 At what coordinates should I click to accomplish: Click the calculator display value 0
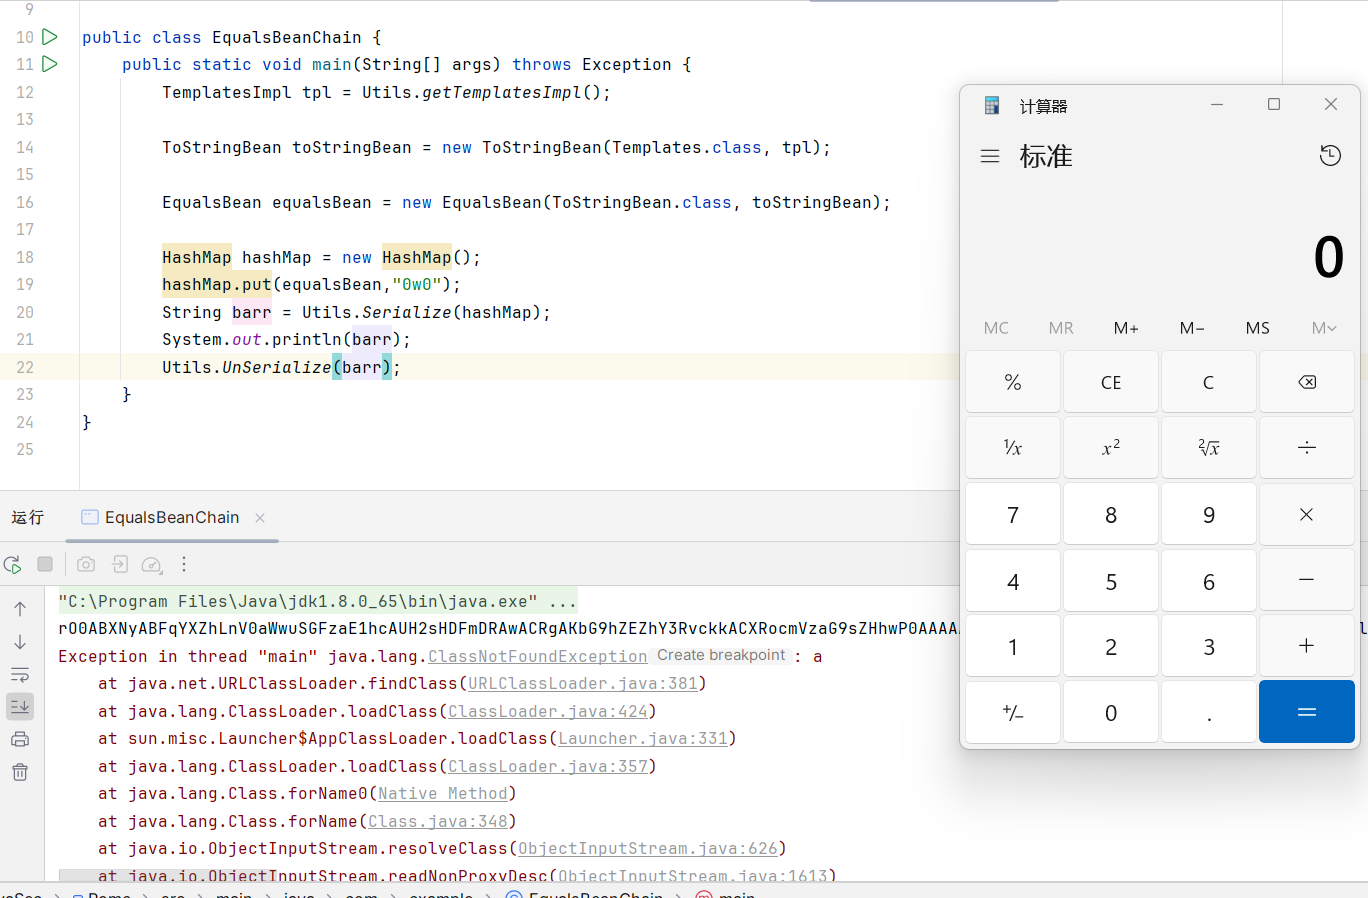[x=1328, y=257]
